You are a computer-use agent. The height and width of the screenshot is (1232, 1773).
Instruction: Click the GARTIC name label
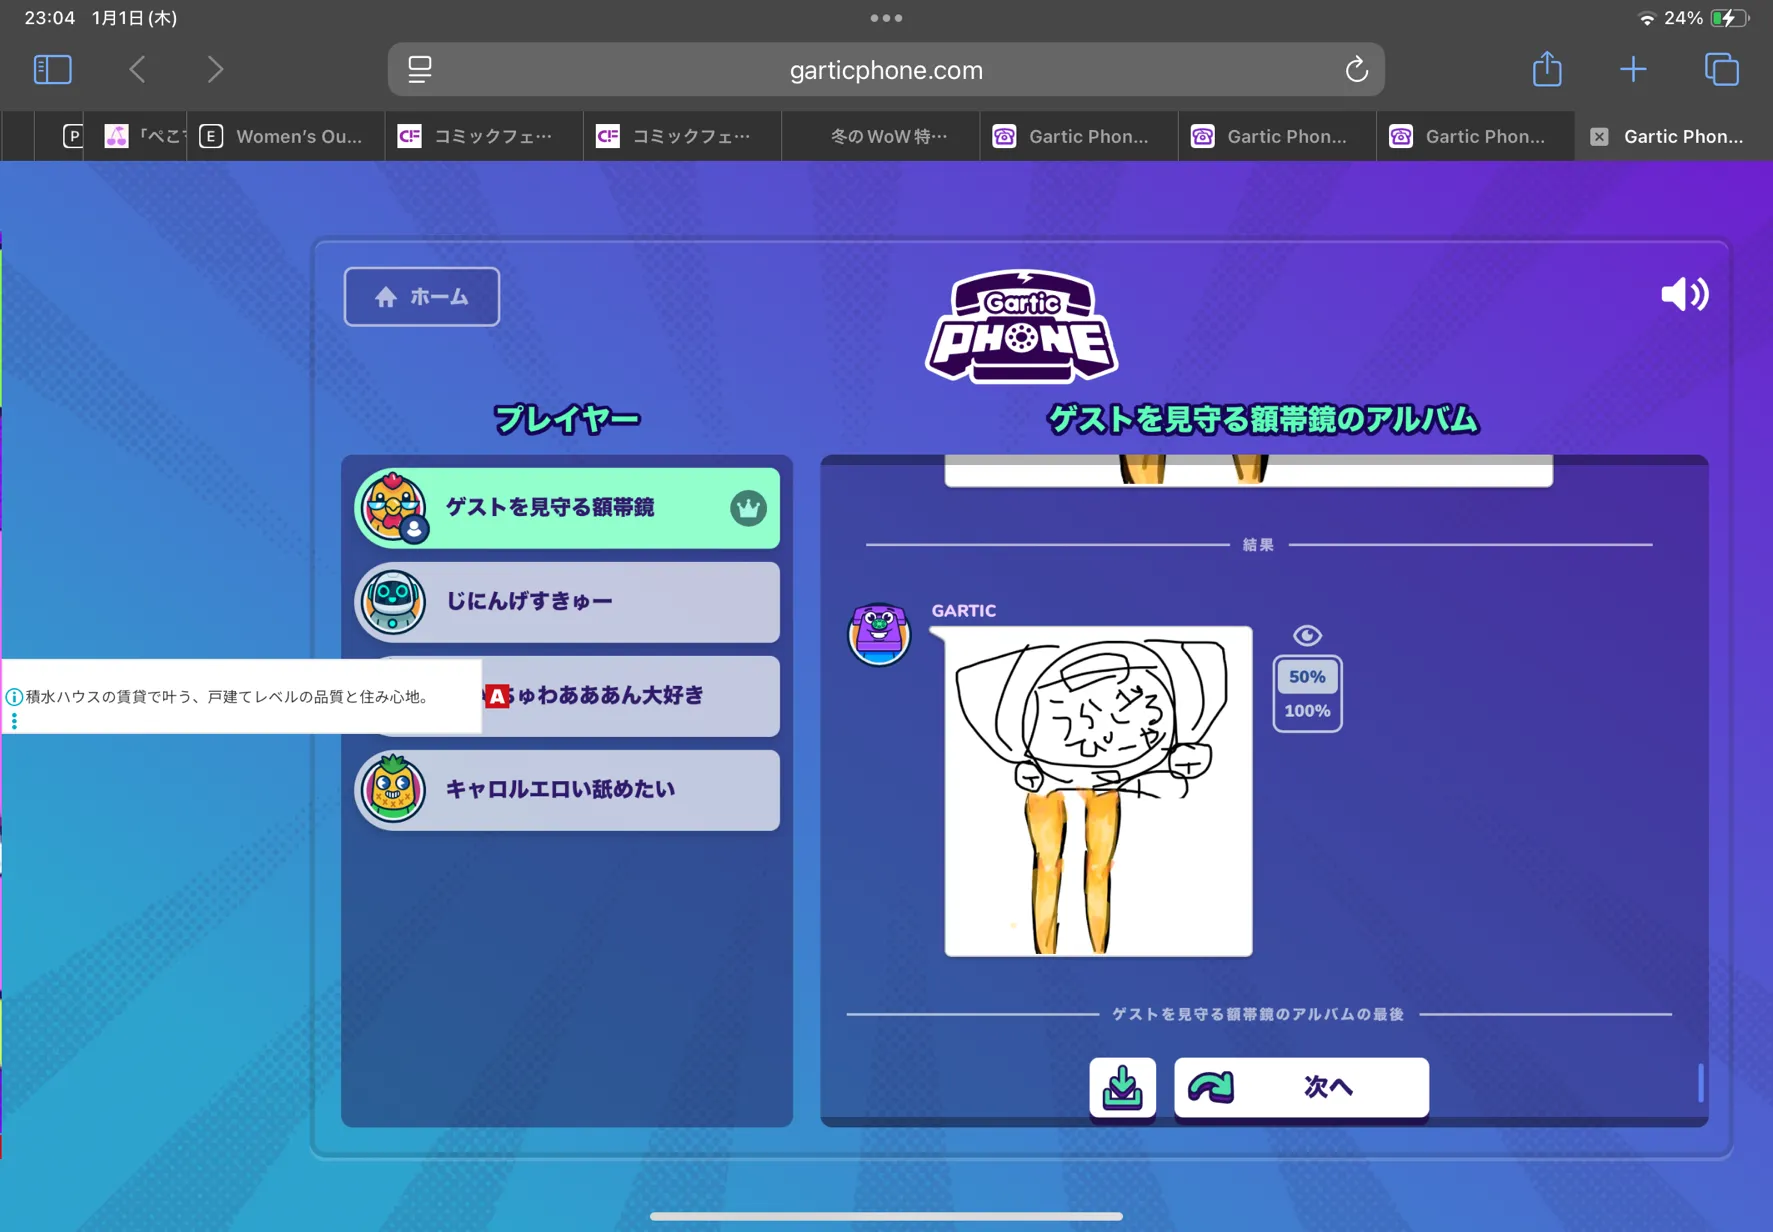click(964, 611)
